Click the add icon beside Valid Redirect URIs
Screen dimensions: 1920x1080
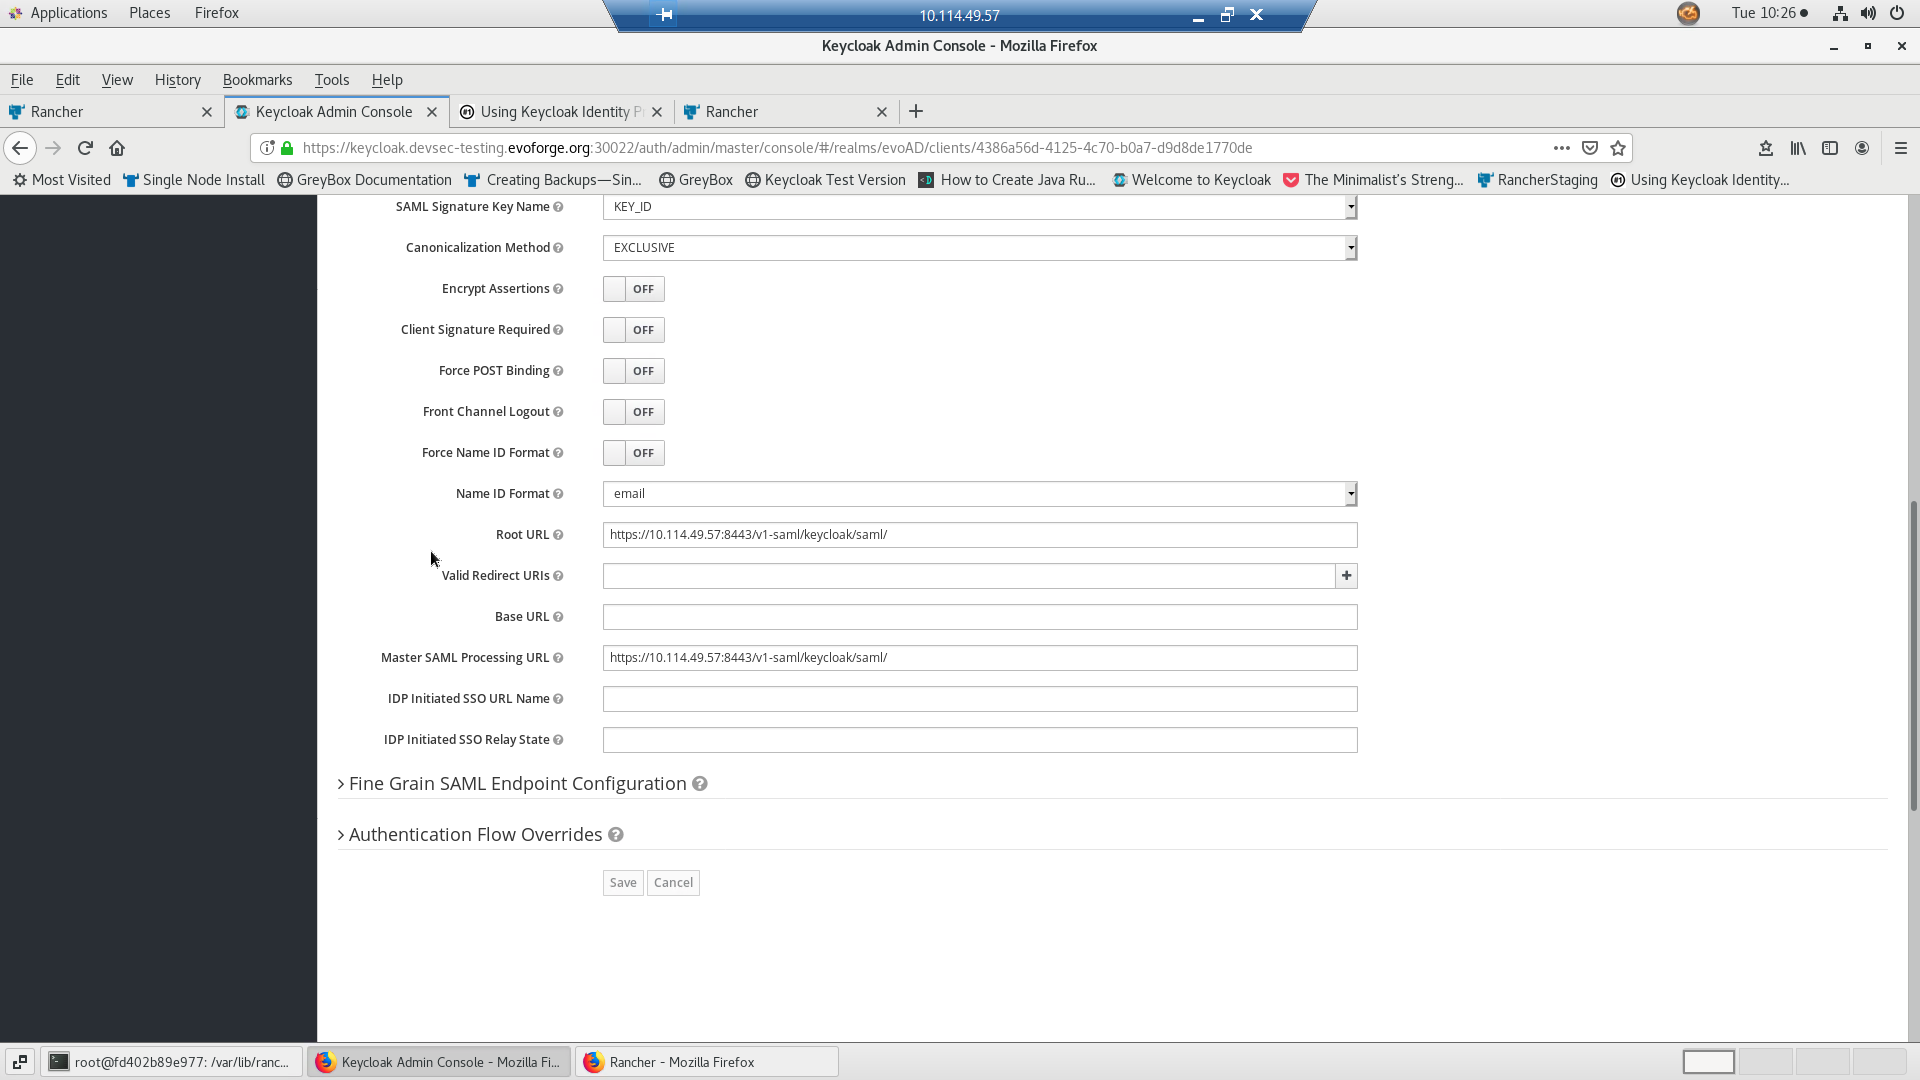pos(1346,576)
